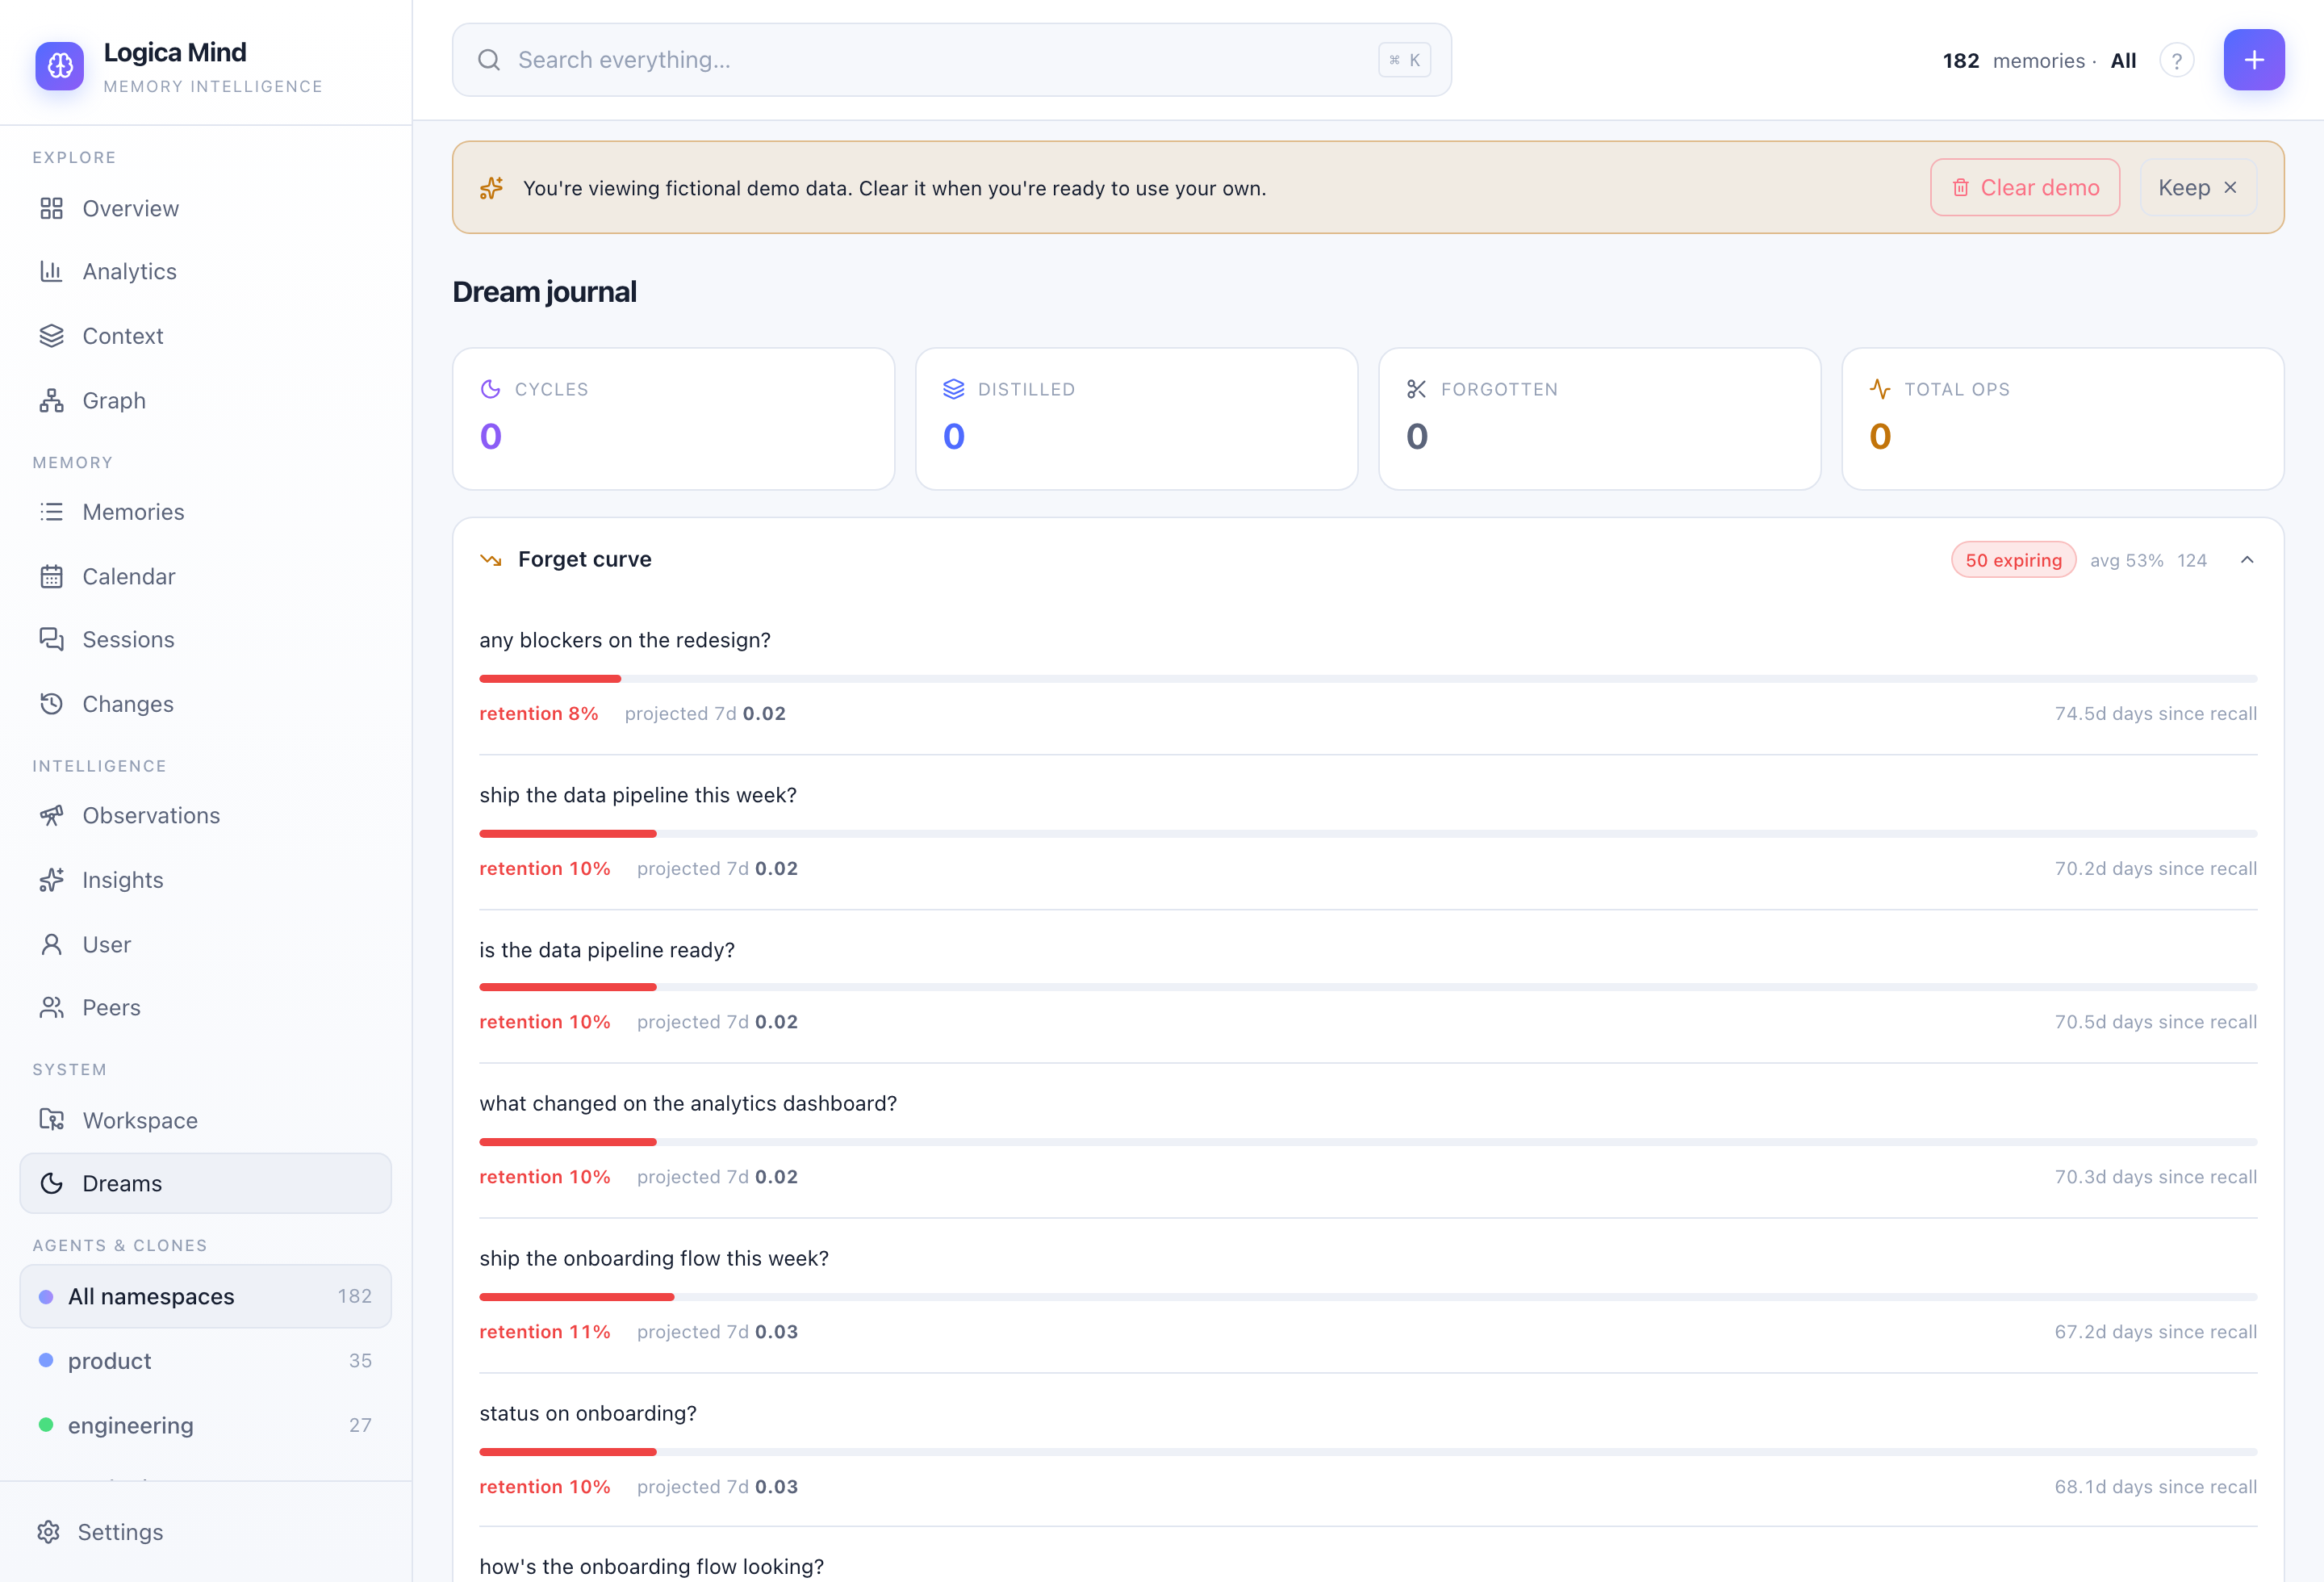2324x1582 pixels.
Task: Open Overview grid icon in sidebar
Action: click(x=51, y=208)
